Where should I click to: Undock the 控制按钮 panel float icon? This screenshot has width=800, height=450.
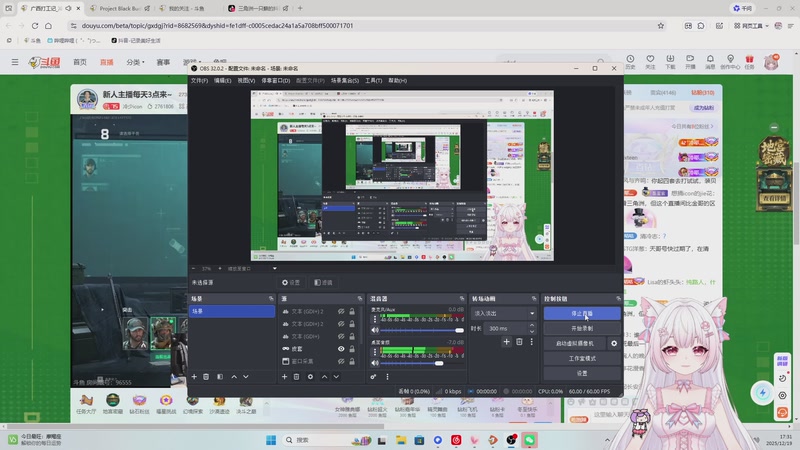618,298
